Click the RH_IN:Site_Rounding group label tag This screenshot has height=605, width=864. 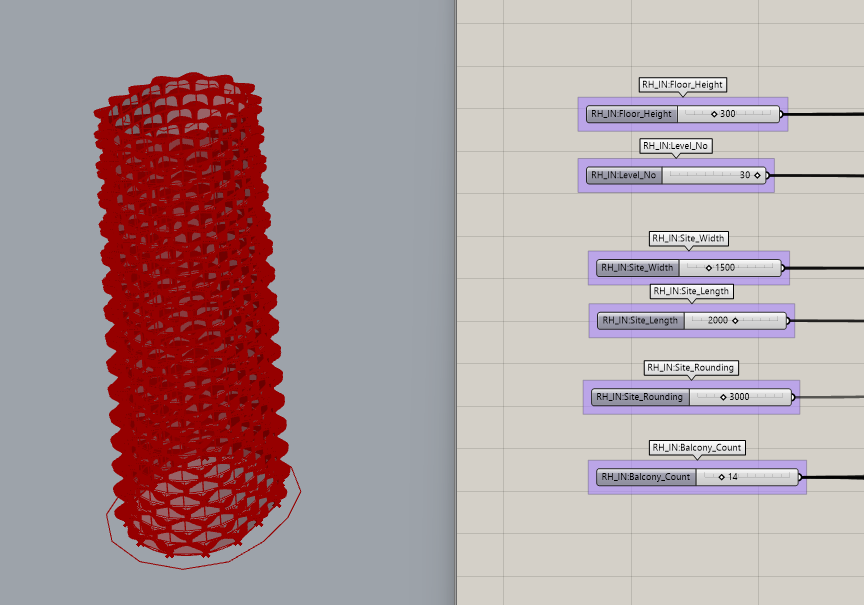click(x=691, y=368)
